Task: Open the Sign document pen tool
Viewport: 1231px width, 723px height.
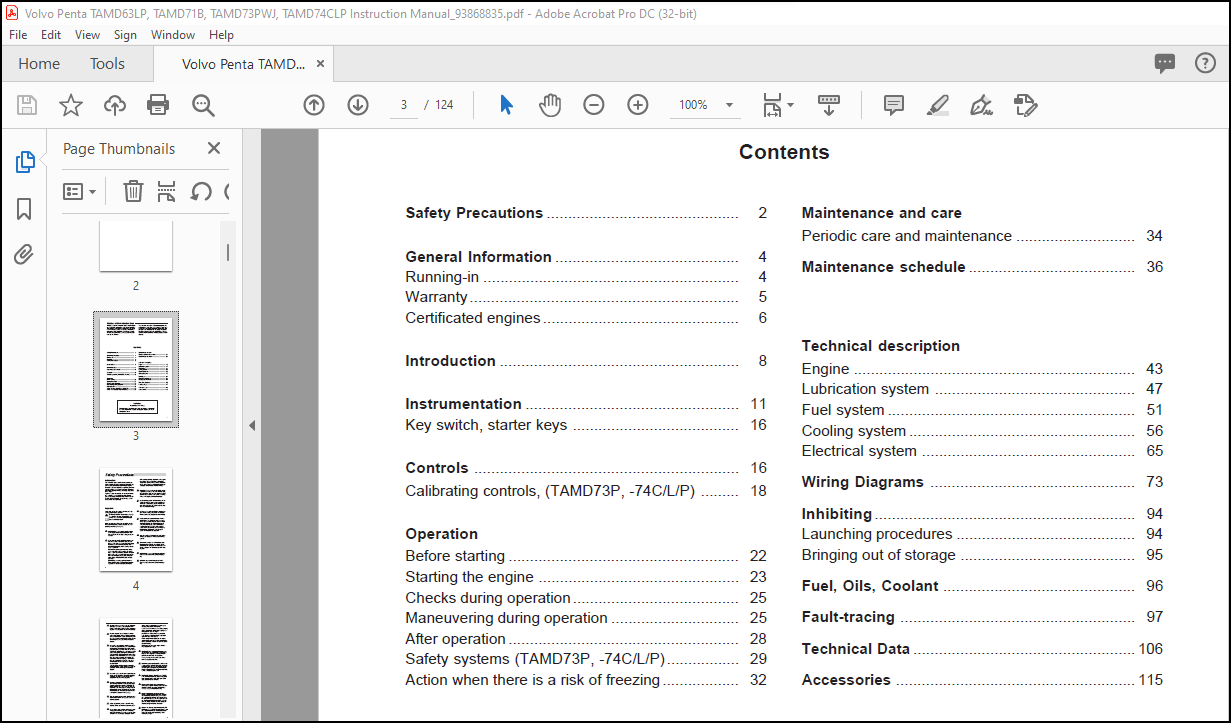Action: (982, 105)
